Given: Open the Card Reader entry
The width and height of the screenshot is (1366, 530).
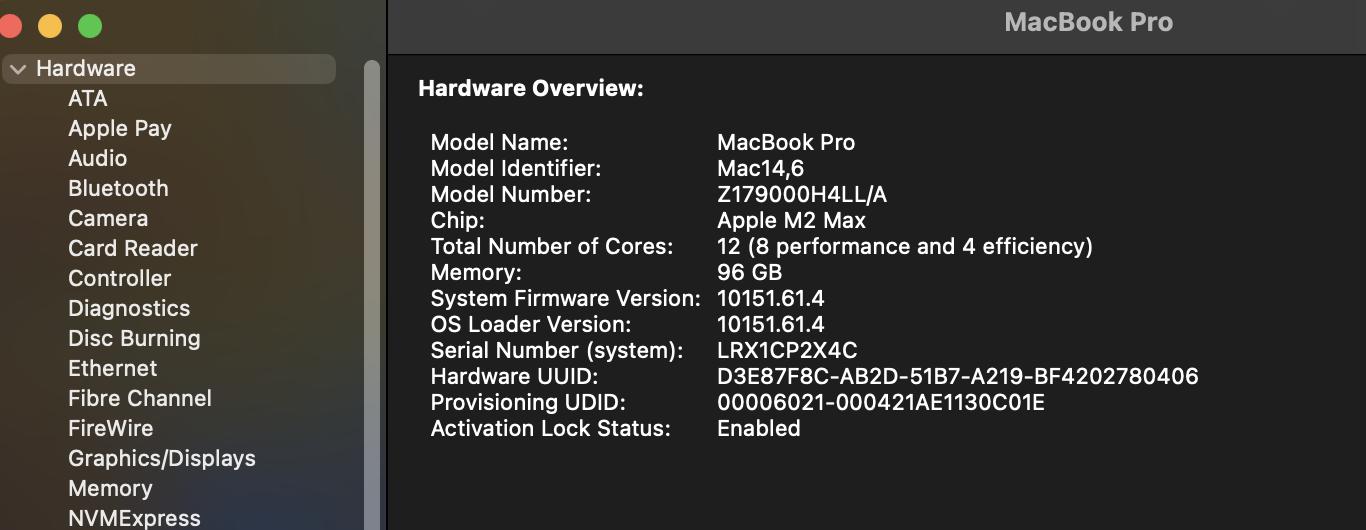Looking at the screenshot, I should (x=133, y=249).
